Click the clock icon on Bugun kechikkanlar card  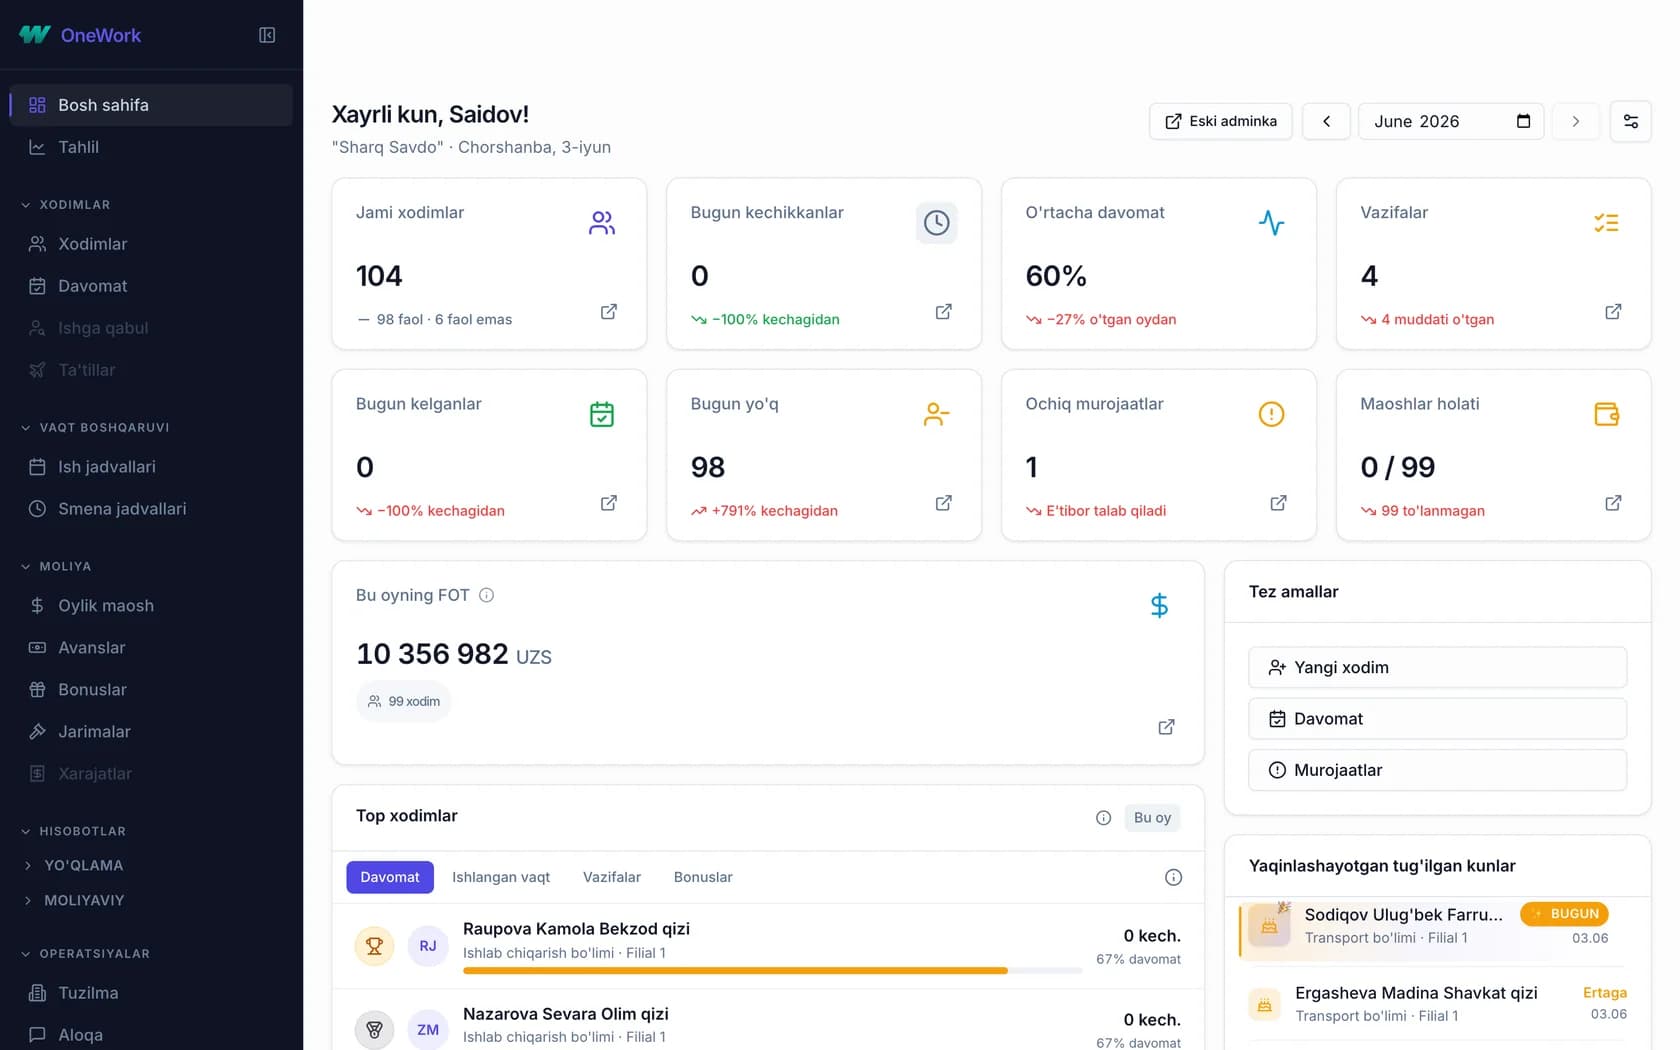936,222
